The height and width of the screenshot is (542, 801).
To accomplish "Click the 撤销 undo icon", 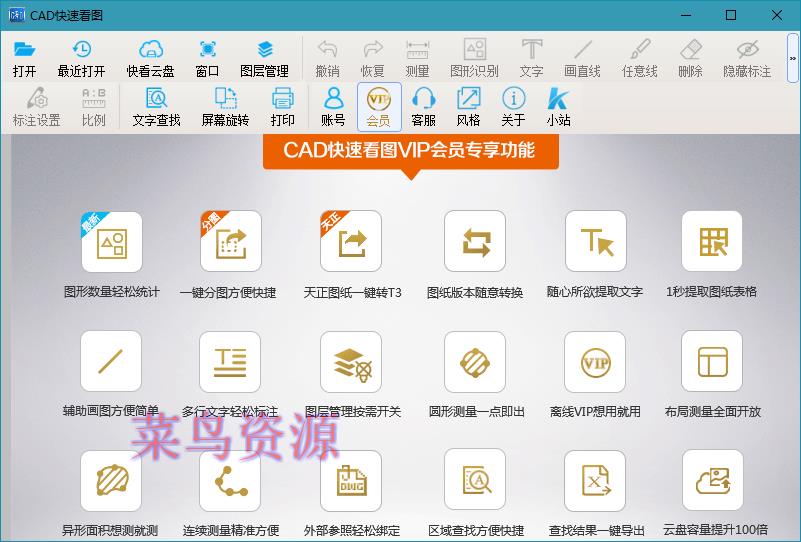I will click(327, 58).
